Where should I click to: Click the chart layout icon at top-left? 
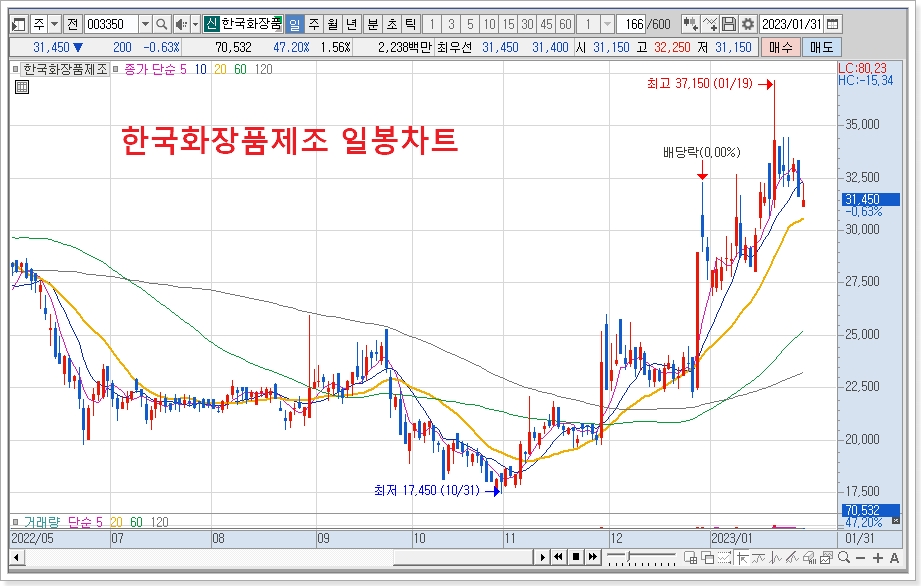[x=19, y=24]
